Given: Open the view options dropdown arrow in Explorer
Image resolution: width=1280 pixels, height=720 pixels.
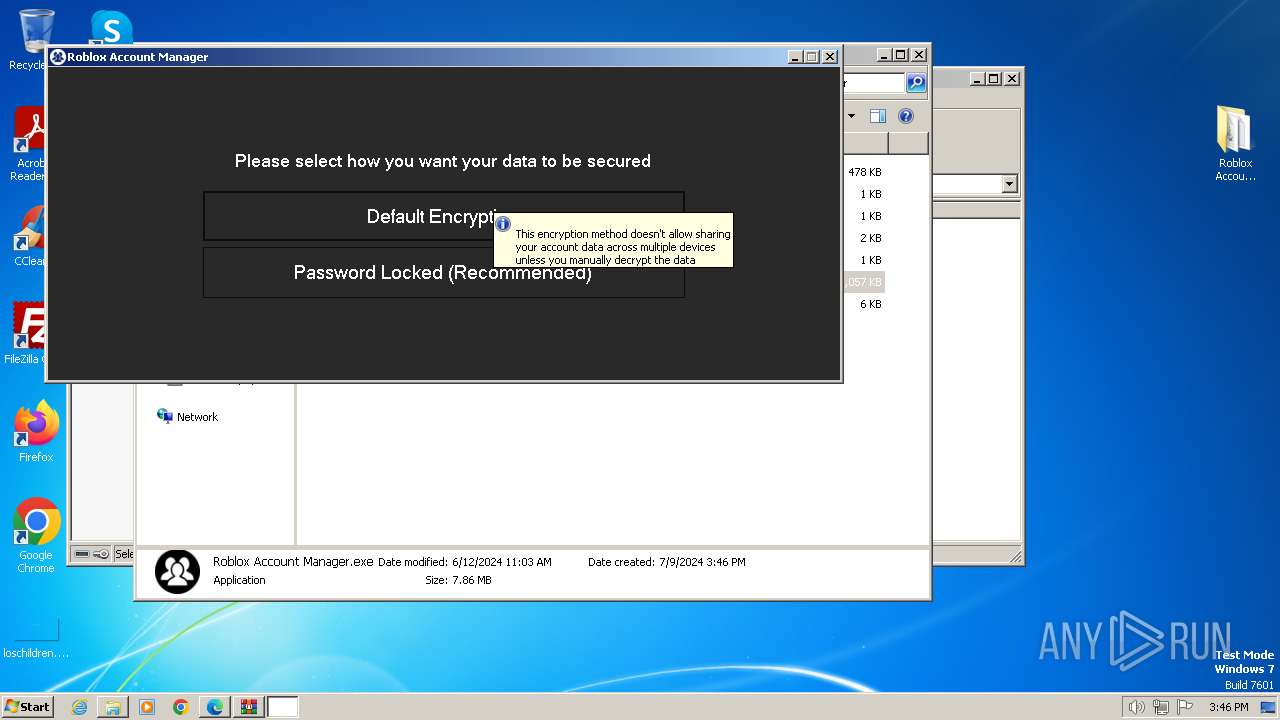Looking at the screenshot, I should (851, 116).
